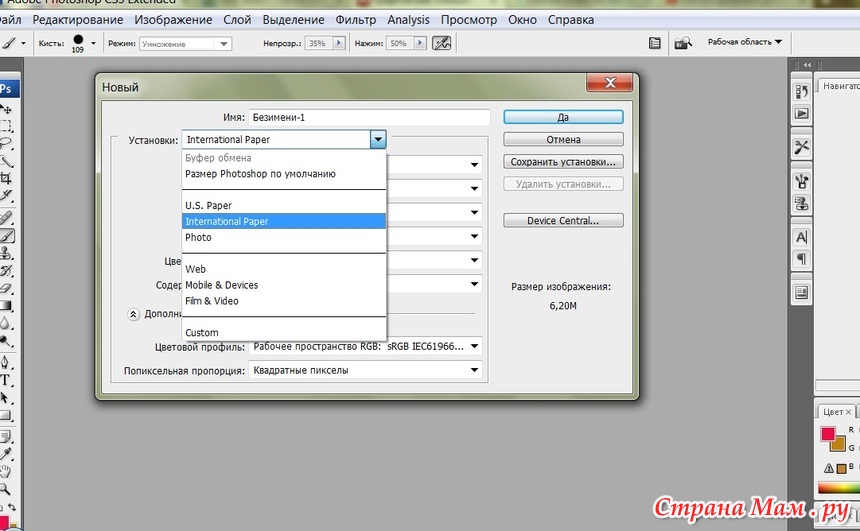
Task: Choose Film & Video preset
Action: 284,301
